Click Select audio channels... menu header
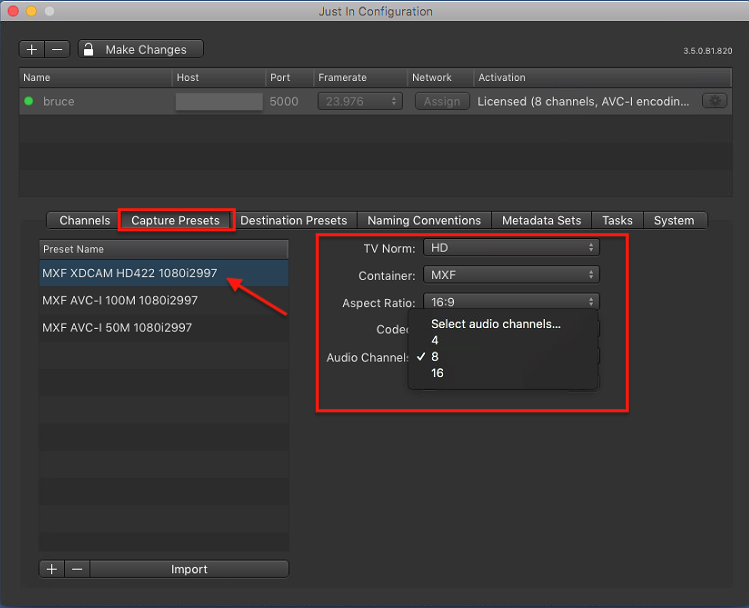This screenshot has width=749, height=608. [503, 324]
